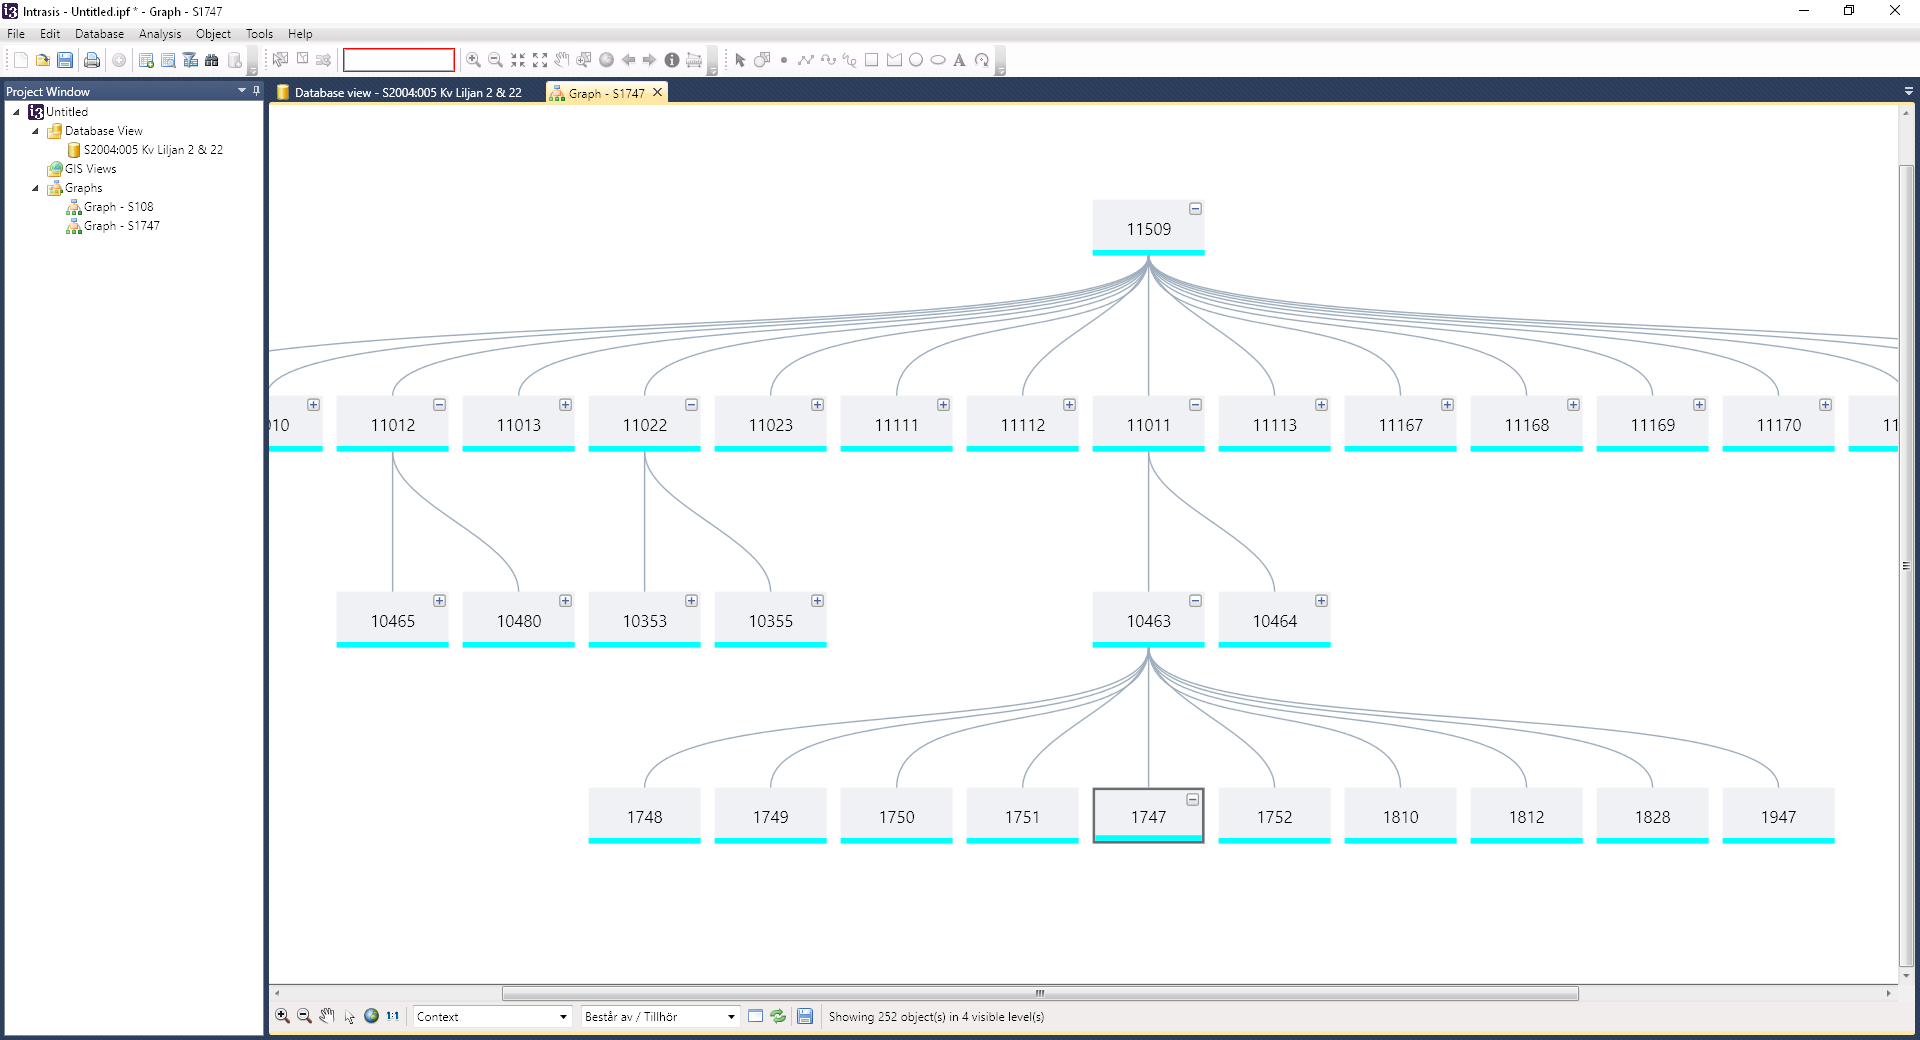This screenshot has width=1920, height=1040.
Task: Open the Context dropdown
Action: [492, 1016]
